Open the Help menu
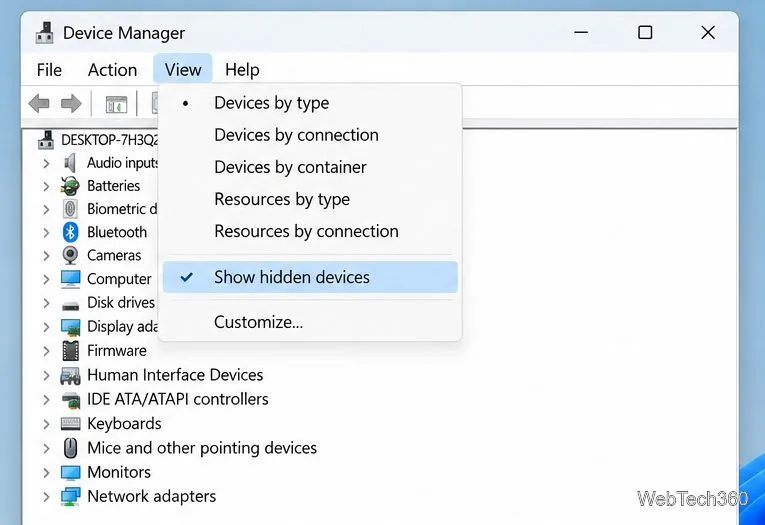This screenshot has height=525, width=765. pyautogui.click(x=242, y=70)
